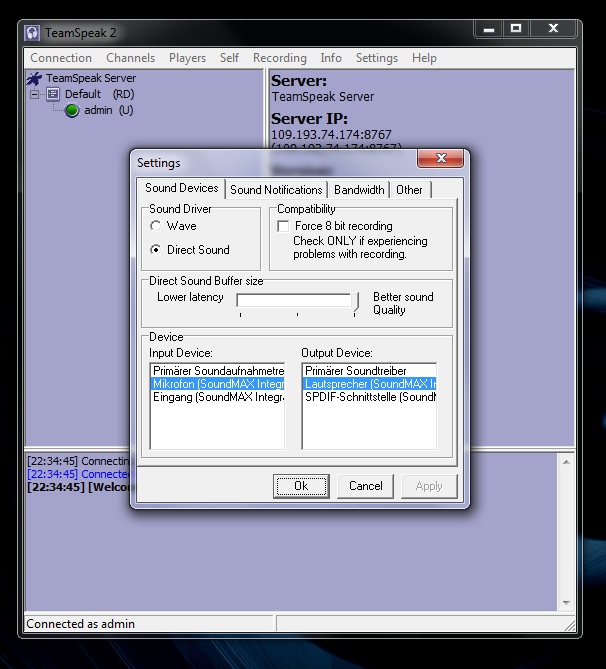
Task: Select Mikrofon (SoundMAX) input device
Action: (218, 384)
